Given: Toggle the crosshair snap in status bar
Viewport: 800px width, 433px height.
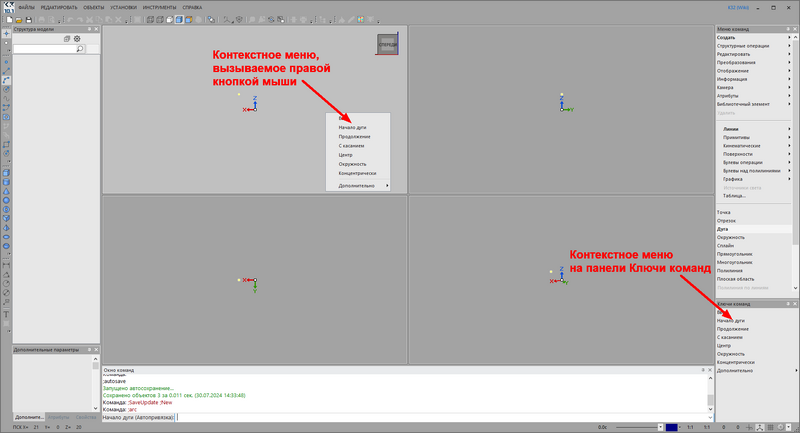Looking at the screenshot, I should [x=749, y=427].
